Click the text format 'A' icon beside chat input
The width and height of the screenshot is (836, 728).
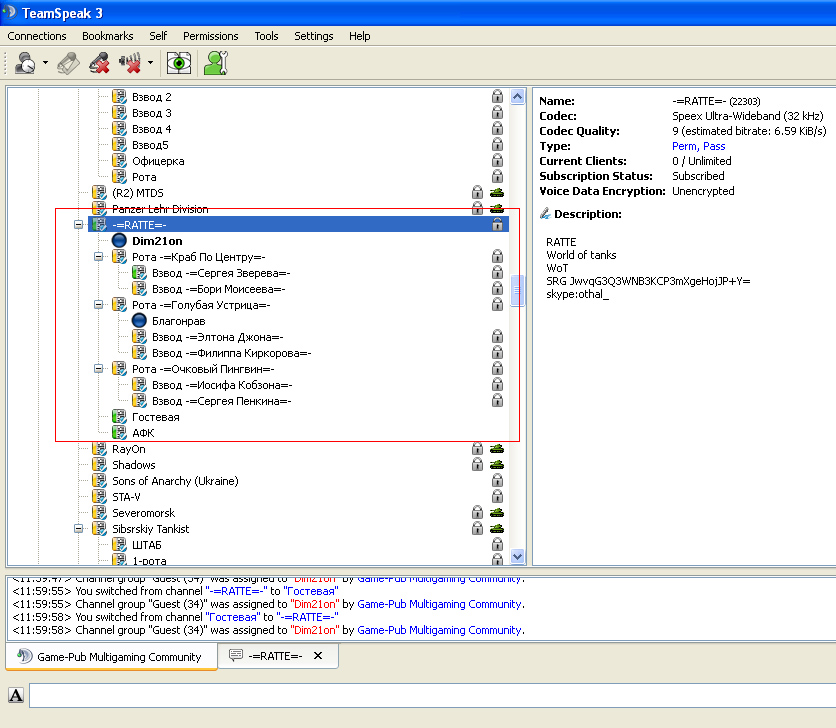[x=16, y=695]
